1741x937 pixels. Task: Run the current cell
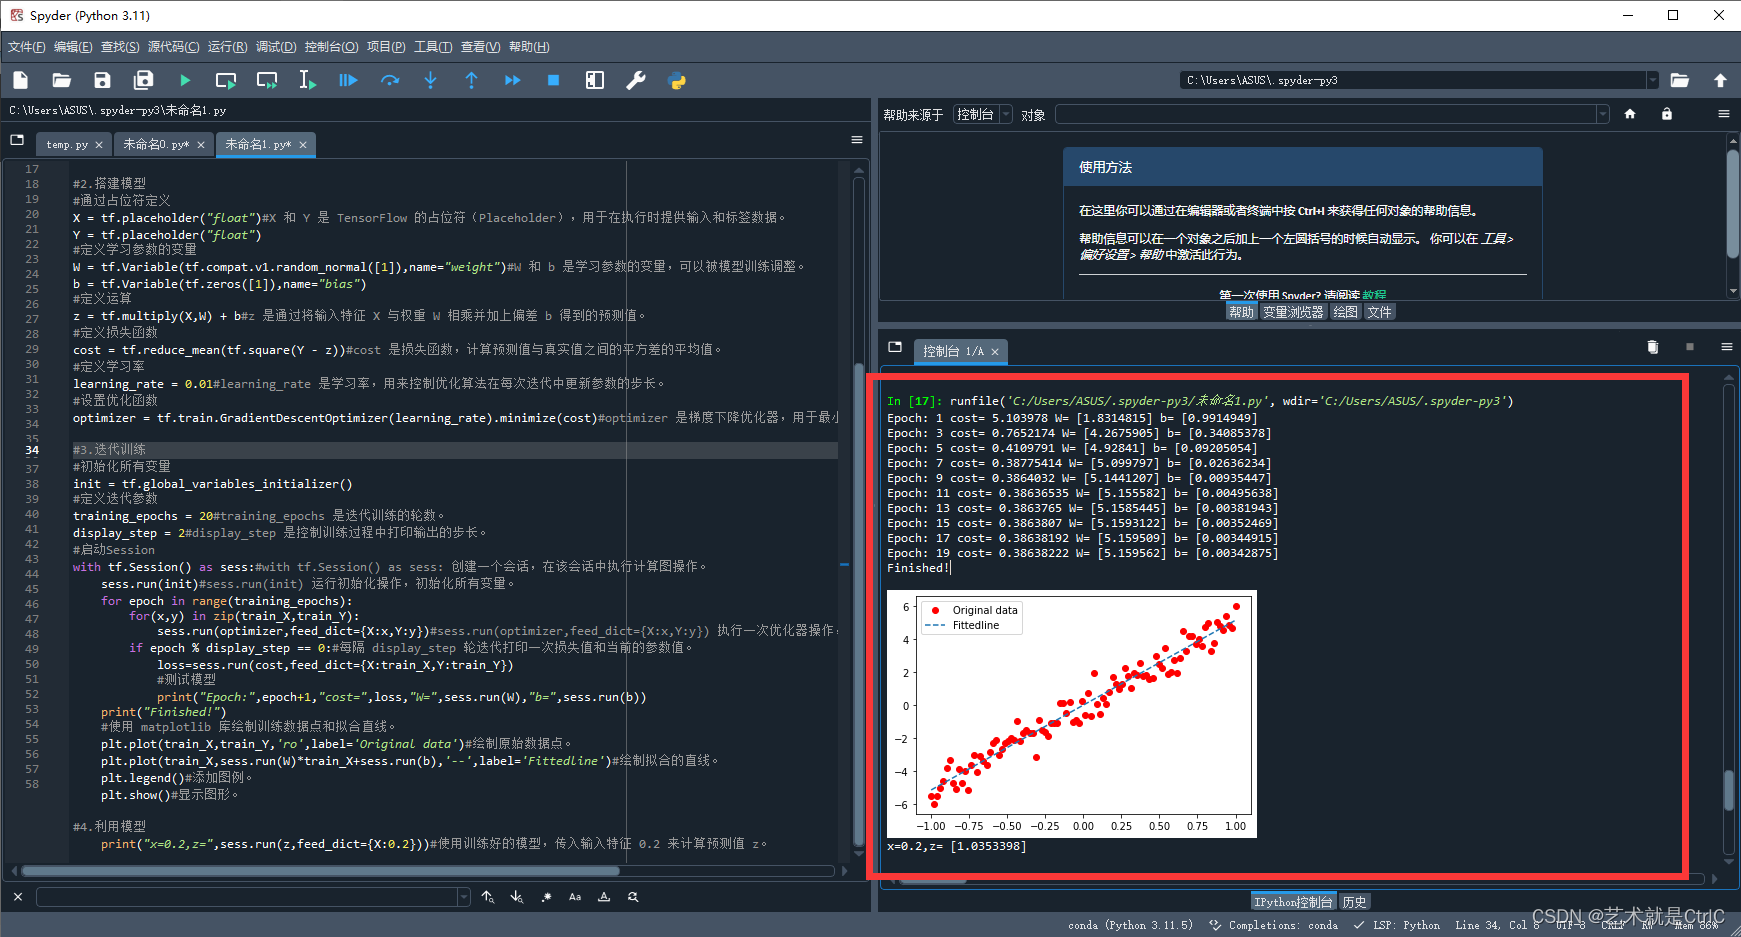[226, 80]
